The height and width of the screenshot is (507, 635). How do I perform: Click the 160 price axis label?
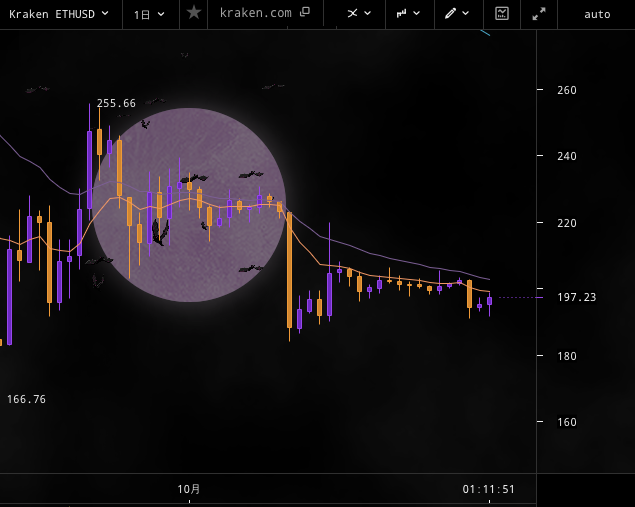567,422
